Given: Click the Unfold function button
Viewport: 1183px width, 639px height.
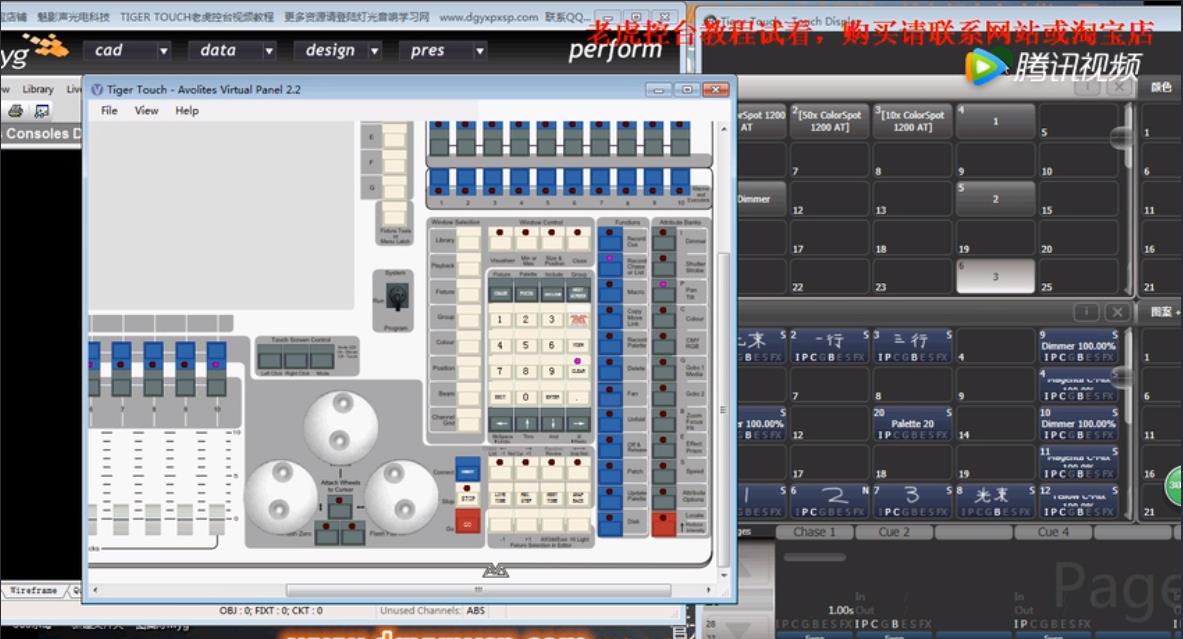Looking at the screenshot, I should pos(610,419).
